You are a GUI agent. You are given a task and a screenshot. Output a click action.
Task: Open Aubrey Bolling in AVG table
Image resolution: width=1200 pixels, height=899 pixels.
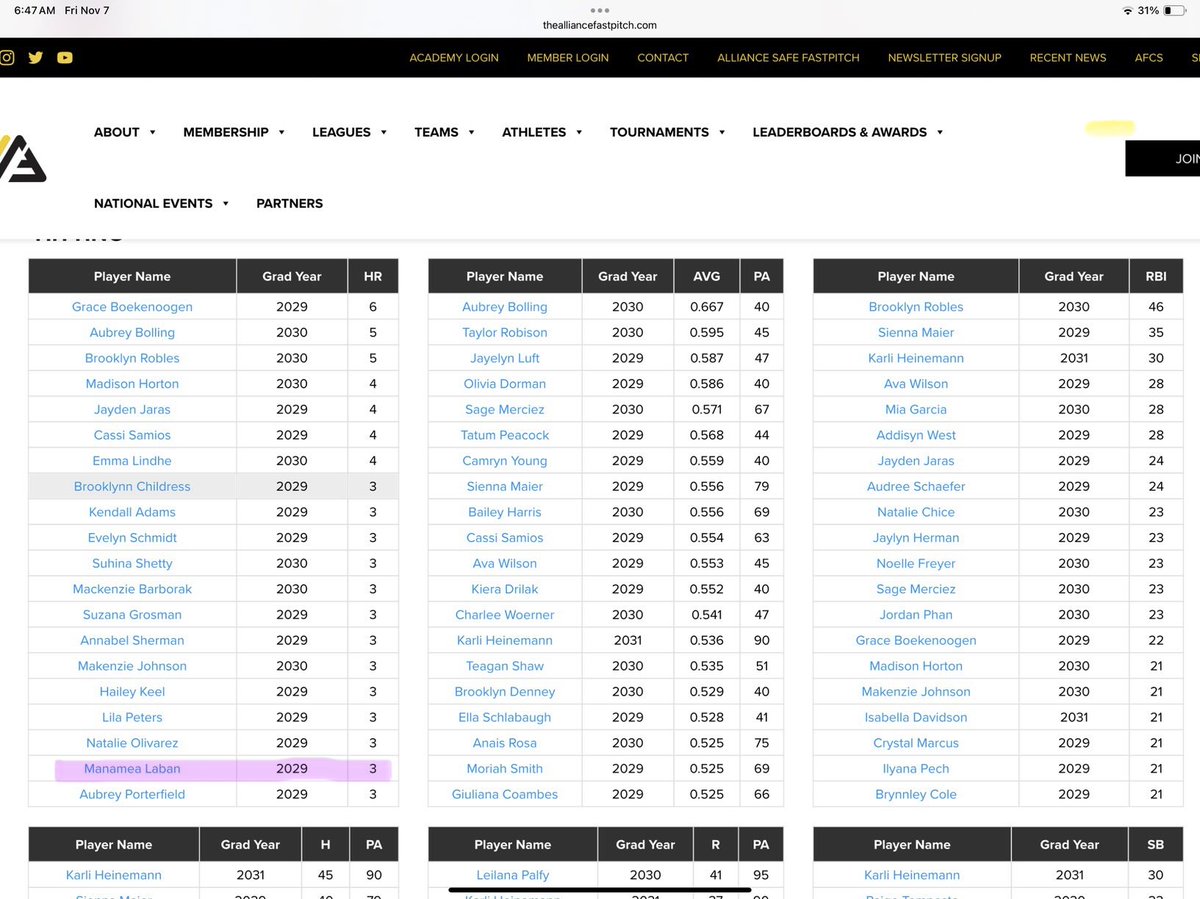pos(504,307)
